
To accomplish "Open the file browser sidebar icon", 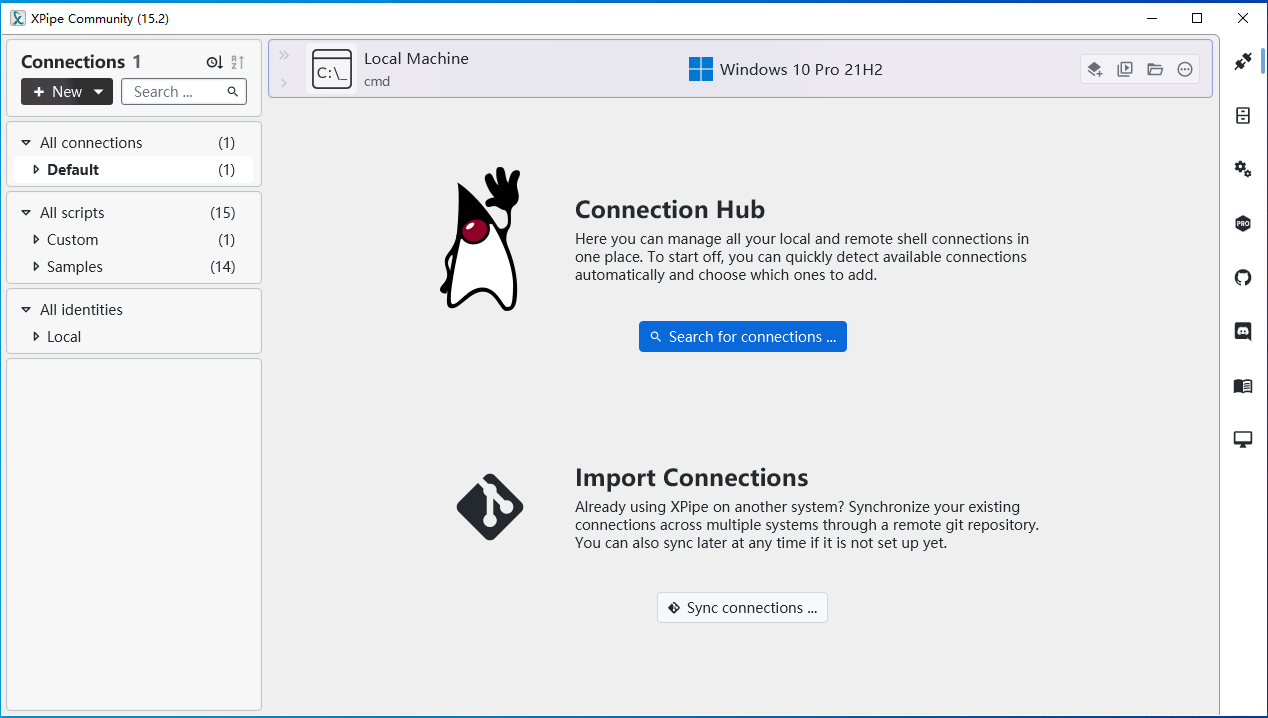I will (1243, 116).
